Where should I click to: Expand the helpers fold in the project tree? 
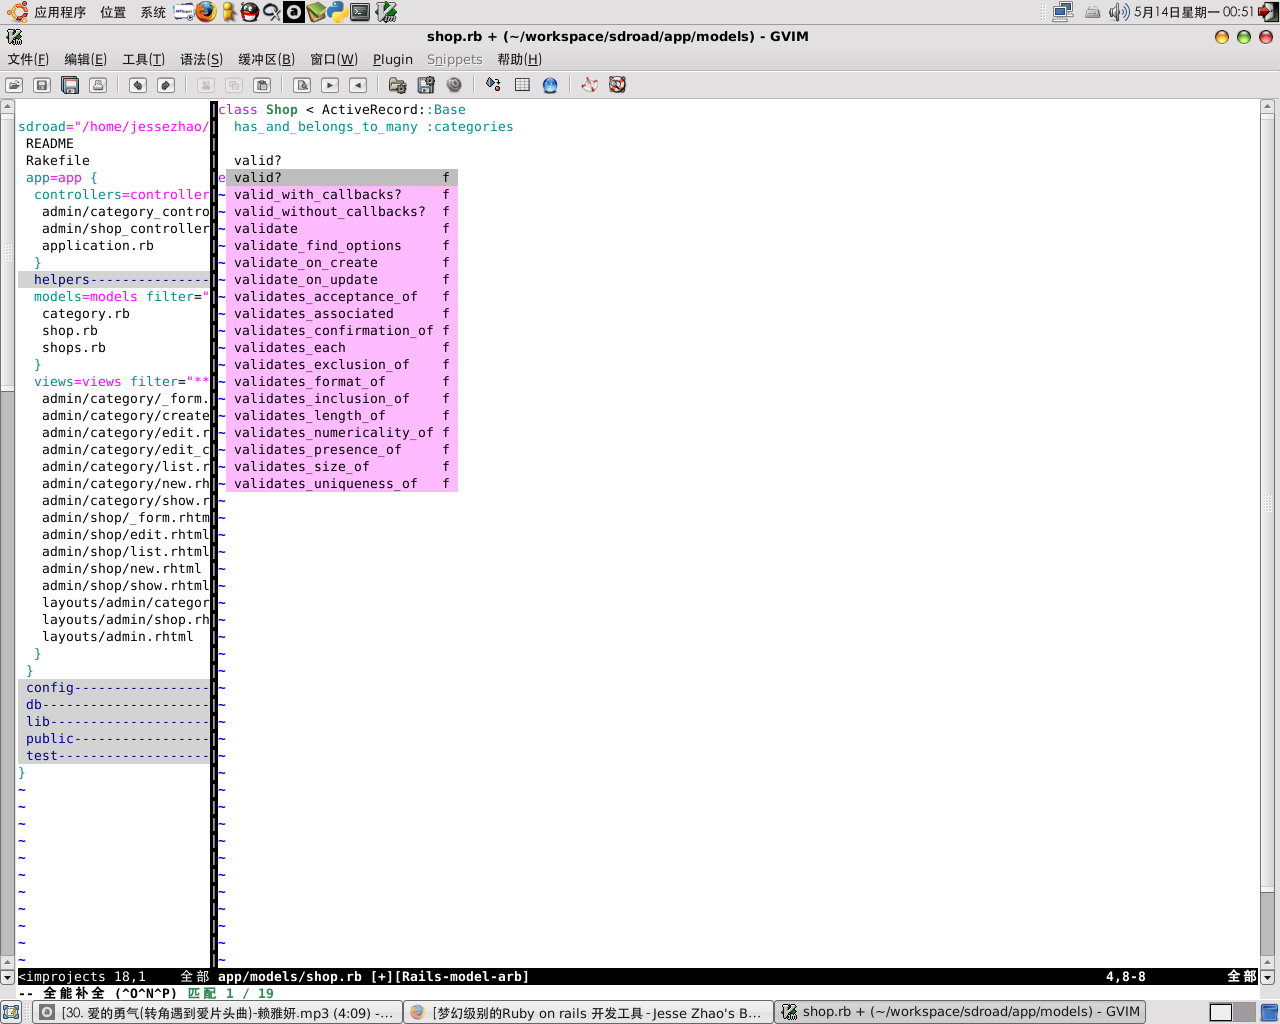click(114, 280)
